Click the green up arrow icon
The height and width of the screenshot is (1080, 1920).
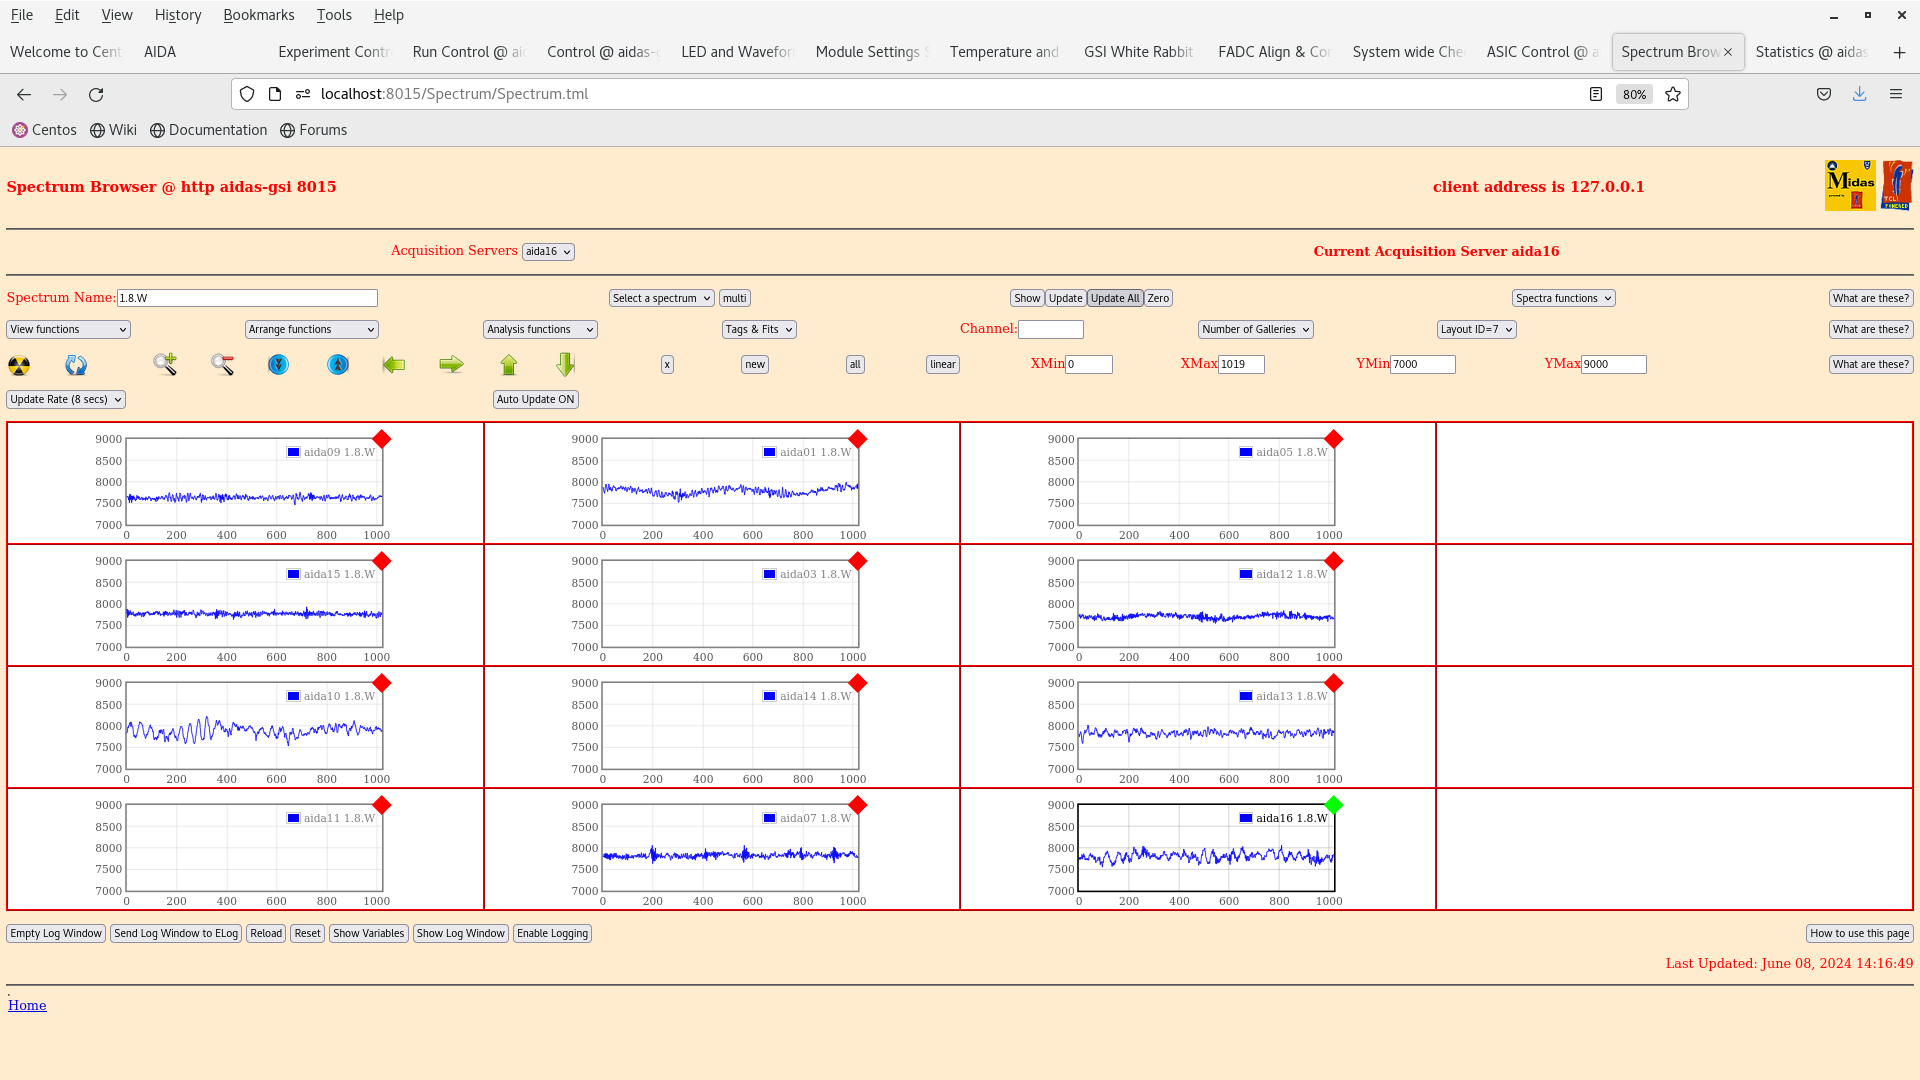[509, 365]
